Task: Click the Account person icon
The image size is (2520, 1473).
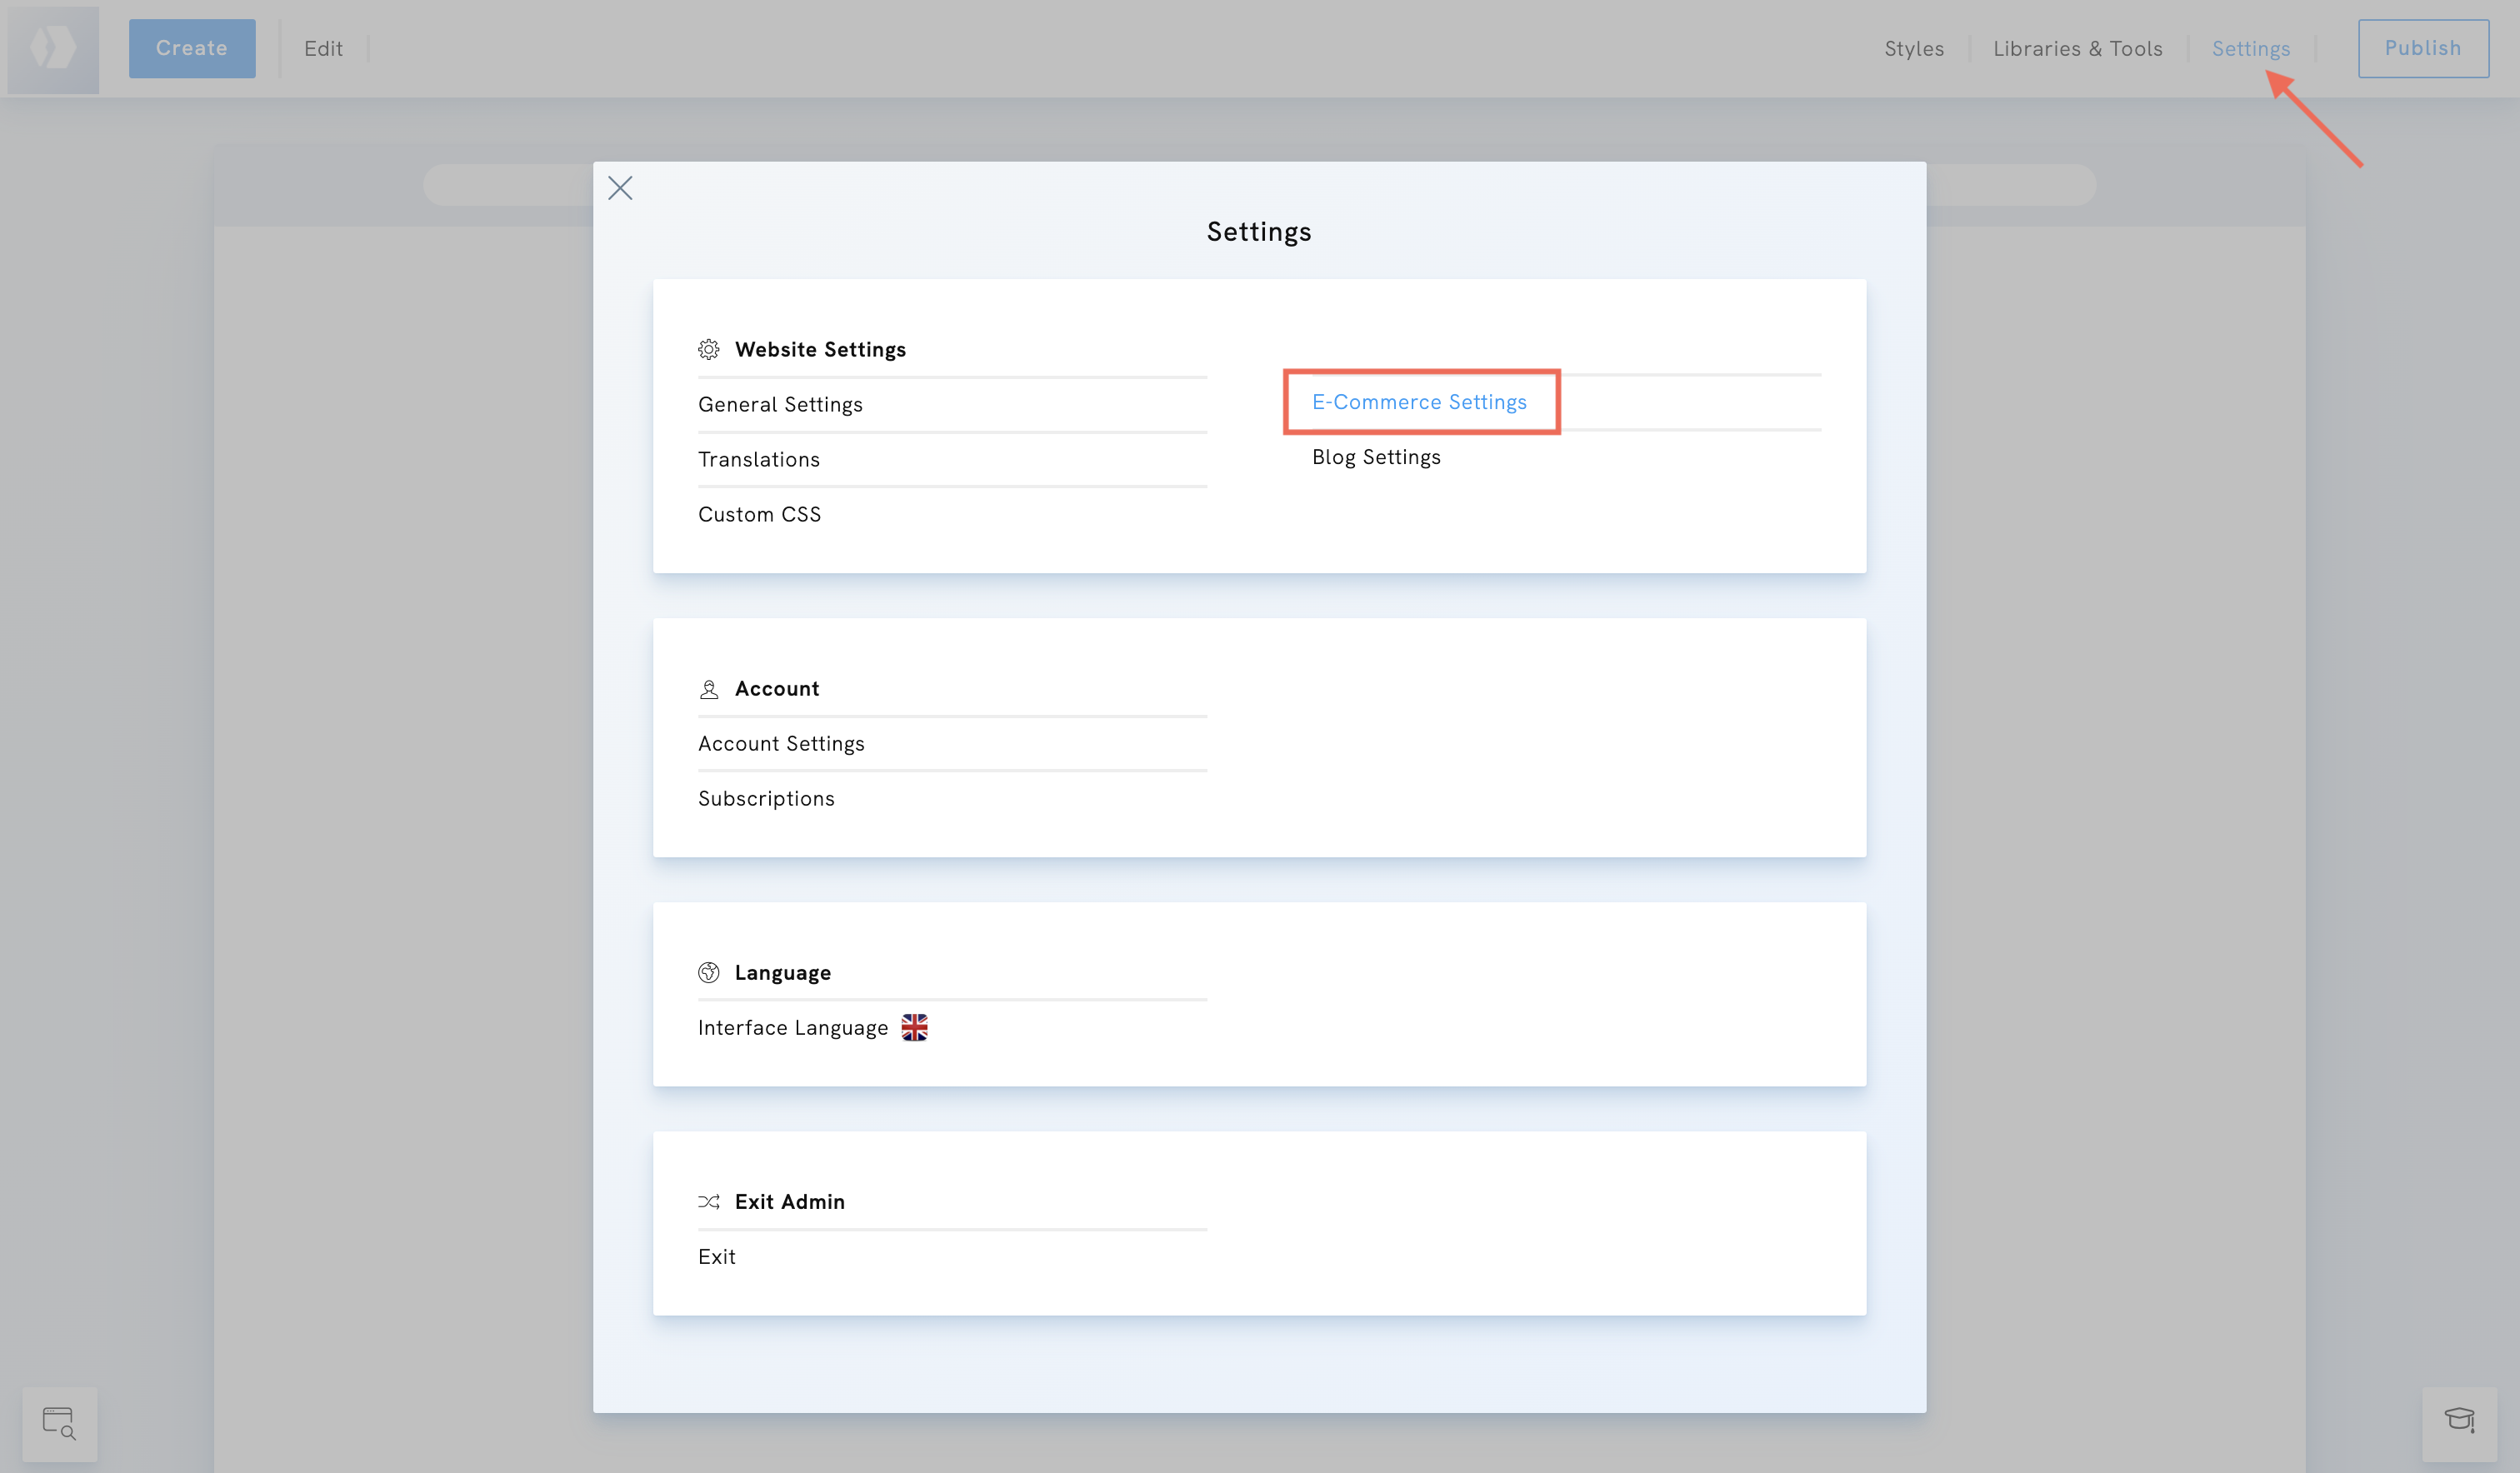Action: click(x=709, y=688)
